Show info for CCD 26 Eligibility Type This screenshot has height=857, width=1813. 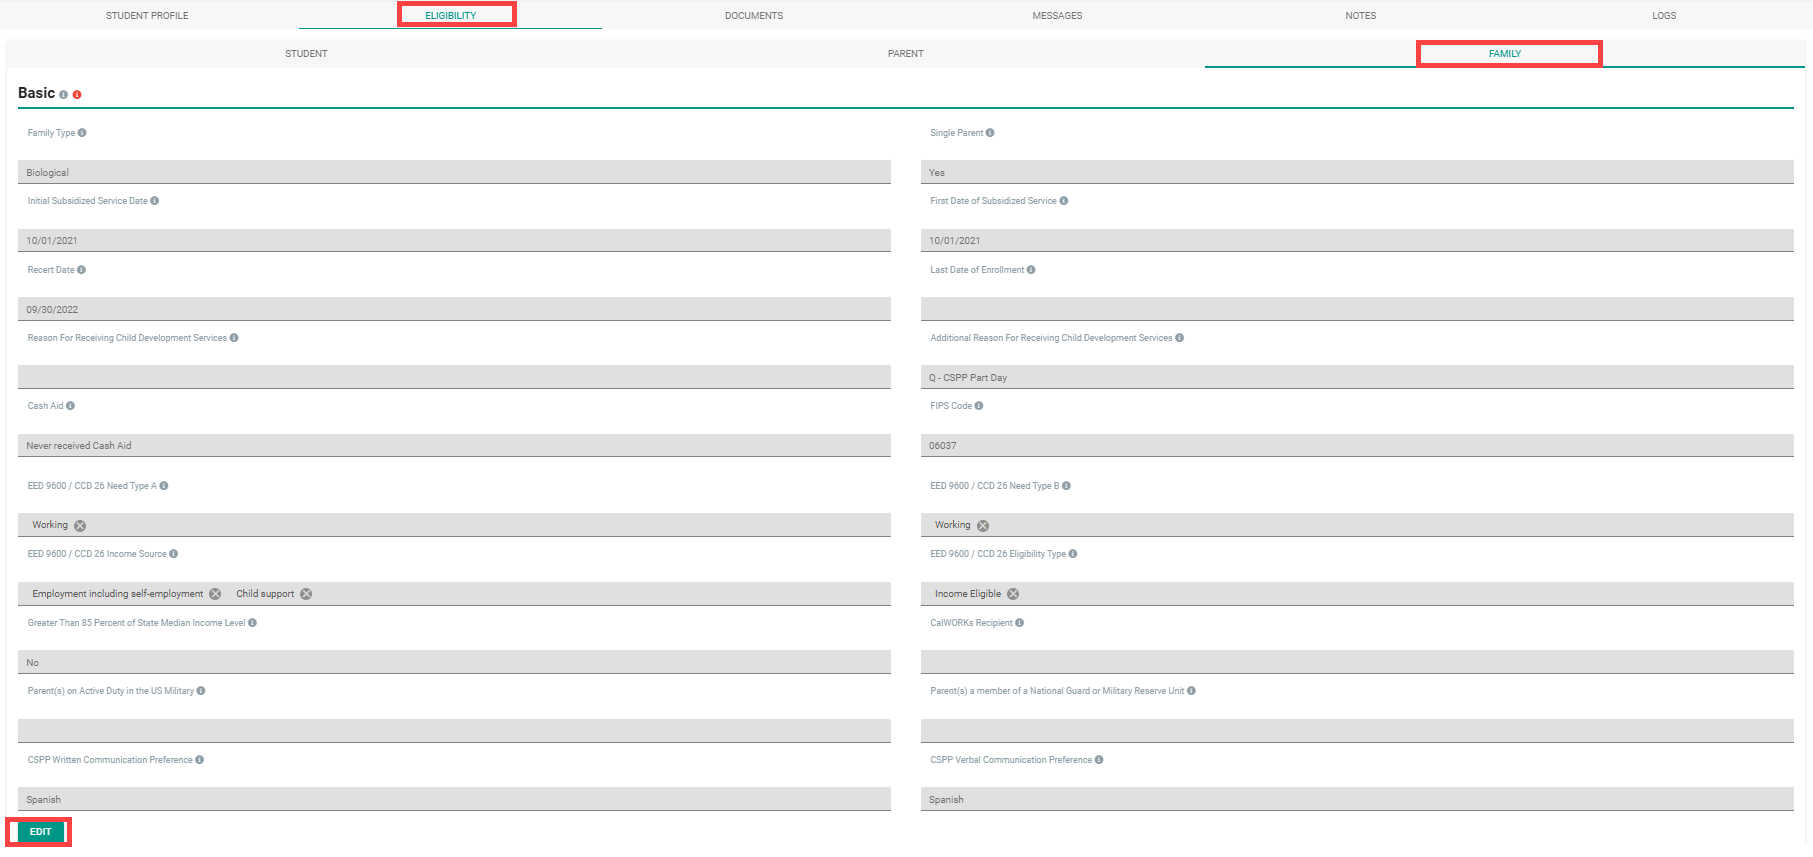pyautogui.click(x=1073, y=554)
